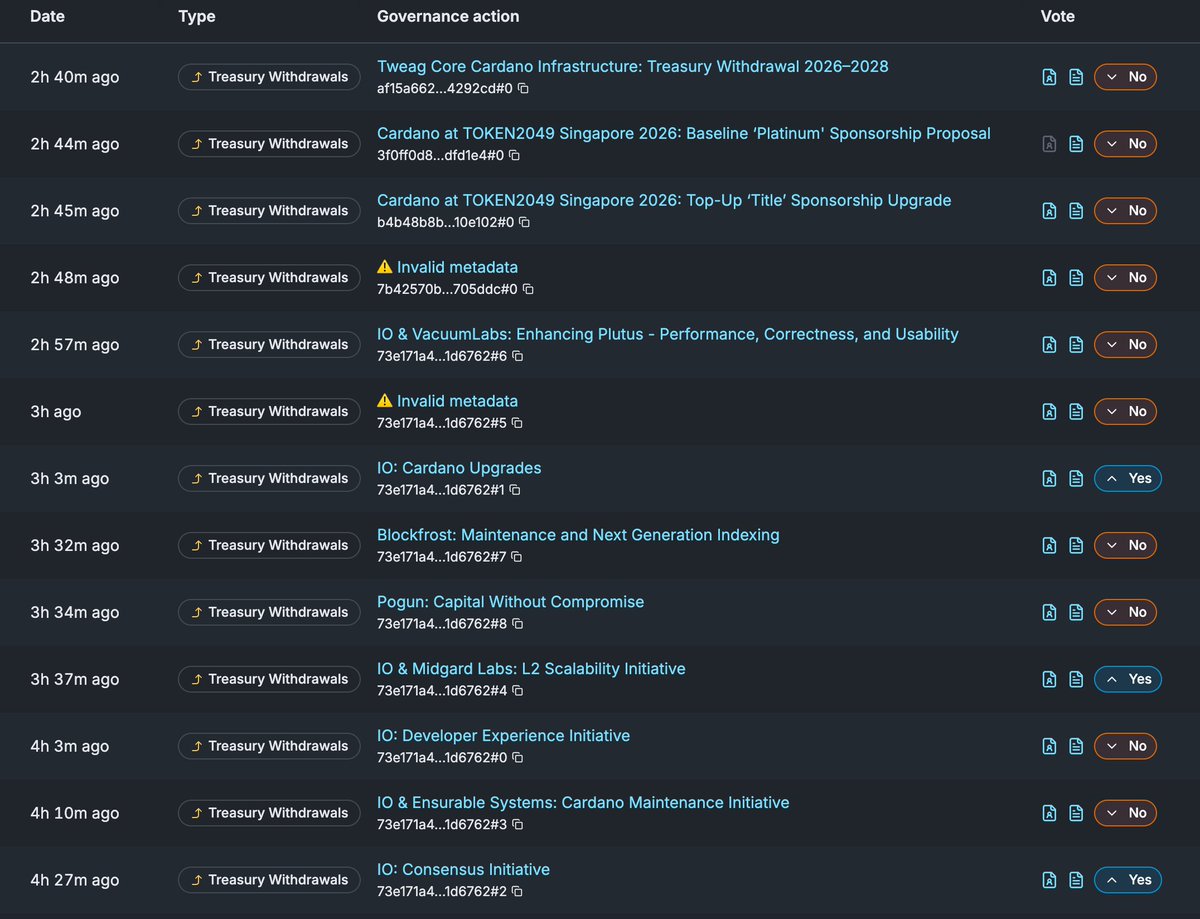Open the anchor icon for IO: Consensus Initiative row

point(1049,881)
